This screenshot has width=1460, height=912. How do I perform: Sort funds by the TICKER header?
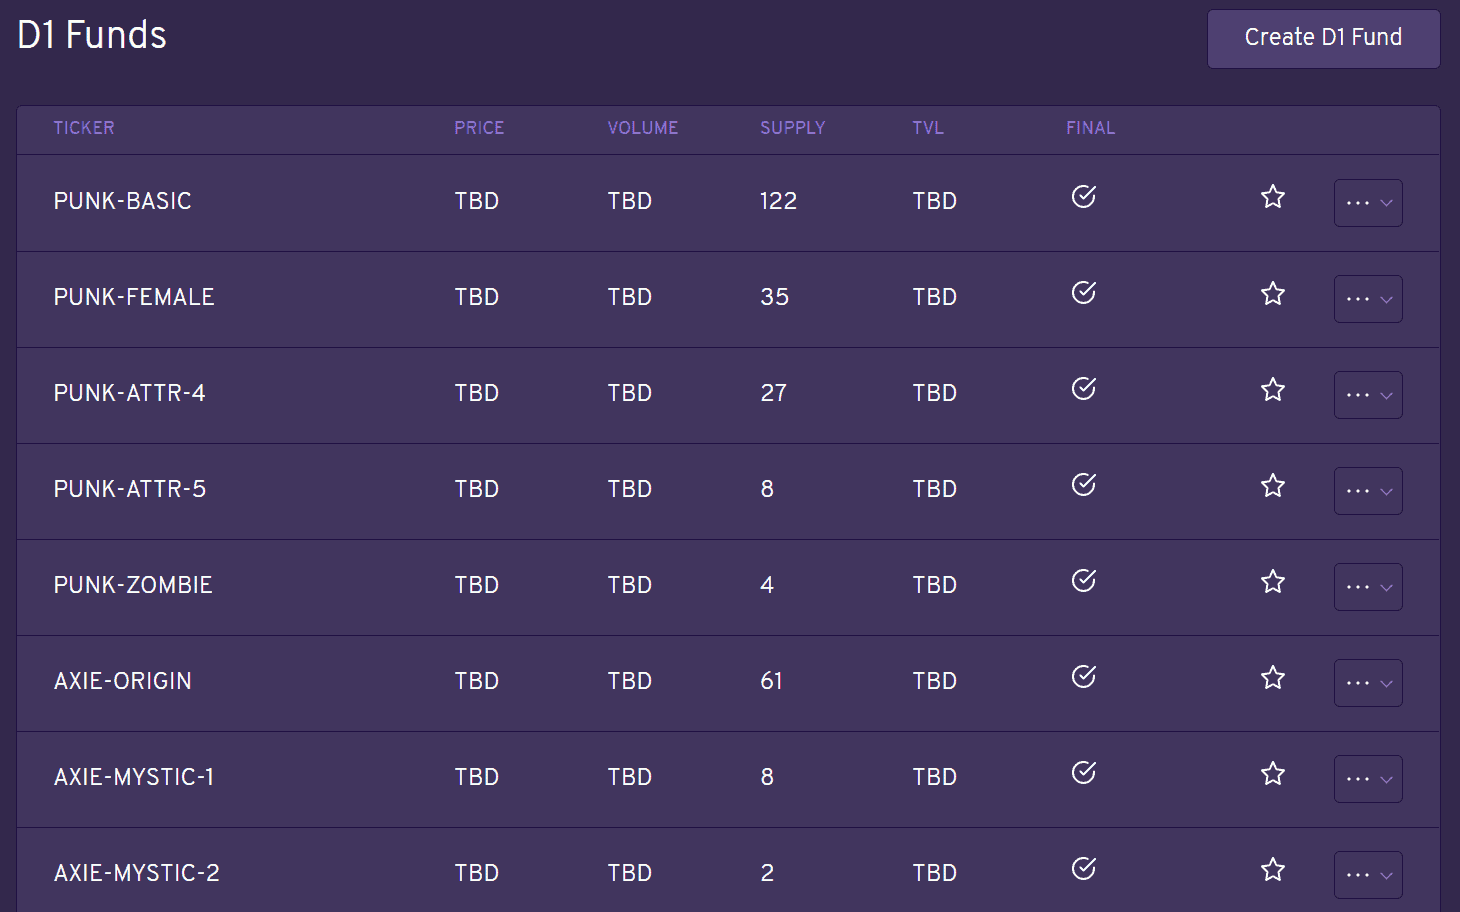(x=84, y=128)
